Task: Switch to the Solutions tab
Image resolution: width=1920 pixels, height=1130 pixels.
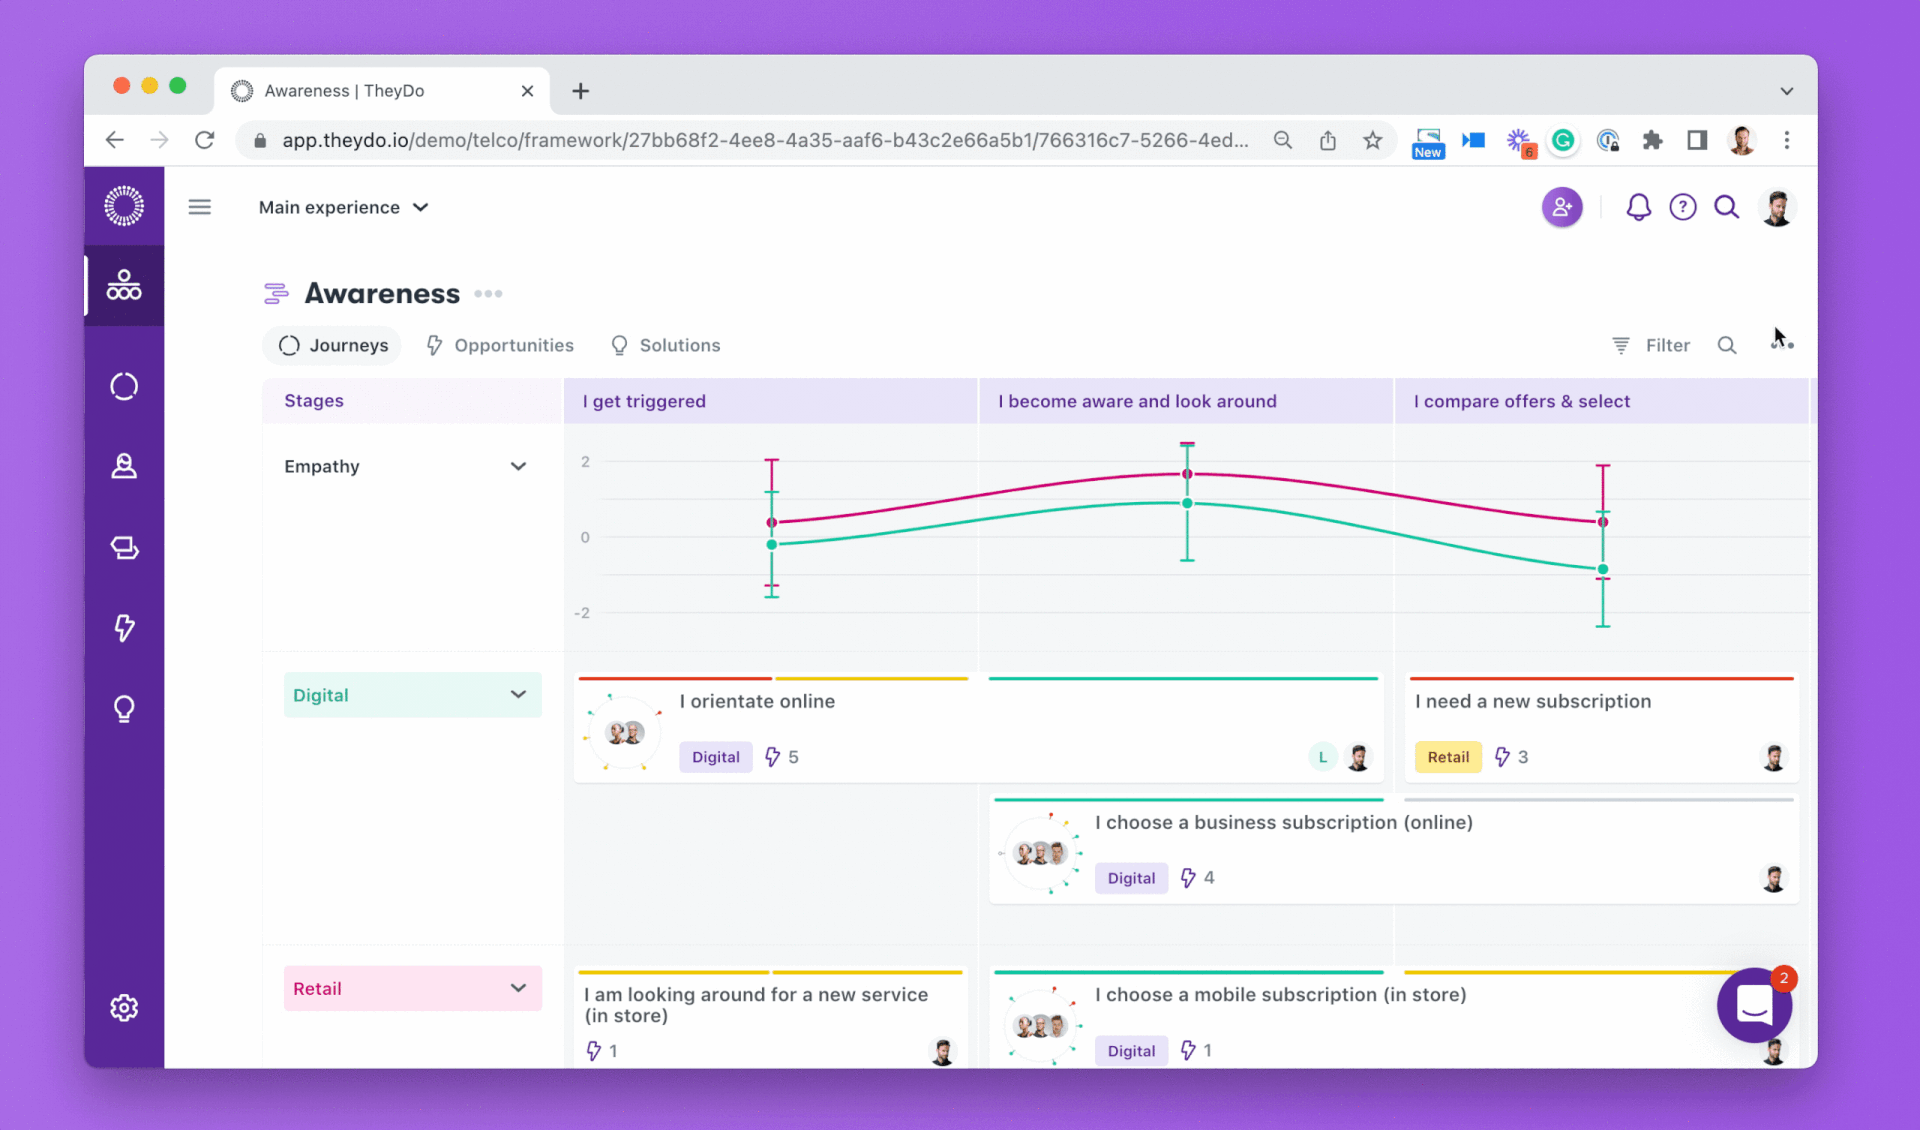Action: point(666,345)
